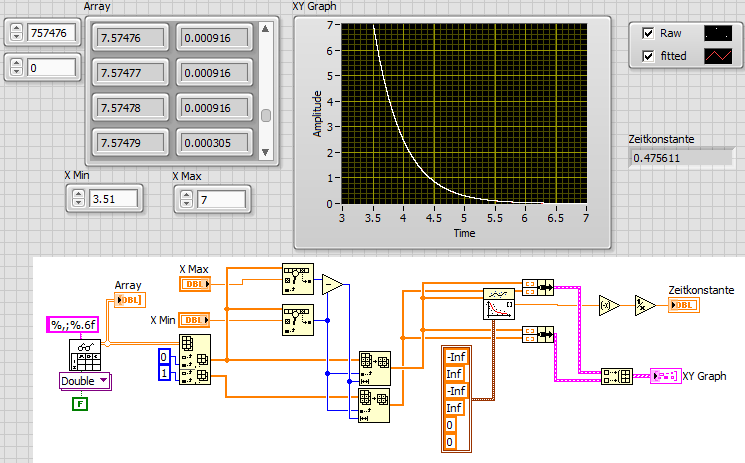
Task: Select array cell 7.57476
Action: pos(130,38)
